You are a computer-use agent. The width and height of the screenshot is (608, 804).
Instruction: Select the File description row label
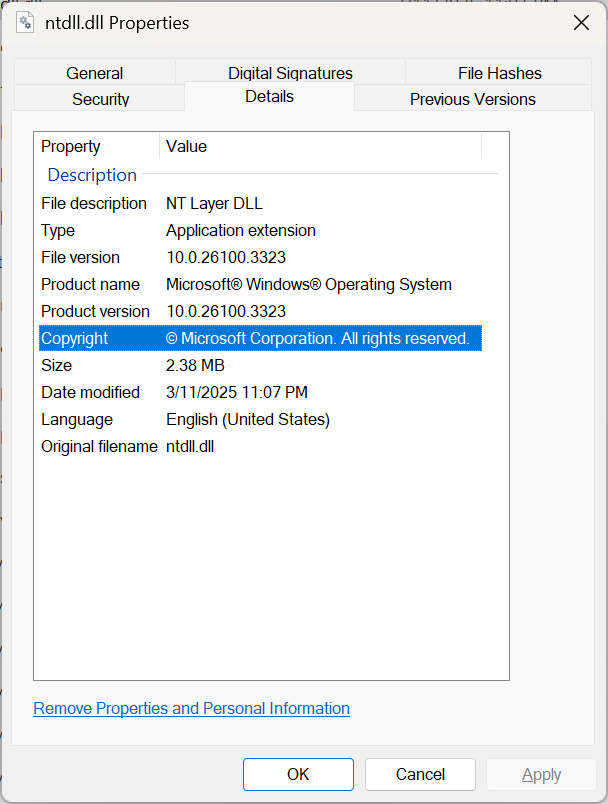[x=94, y=204]
